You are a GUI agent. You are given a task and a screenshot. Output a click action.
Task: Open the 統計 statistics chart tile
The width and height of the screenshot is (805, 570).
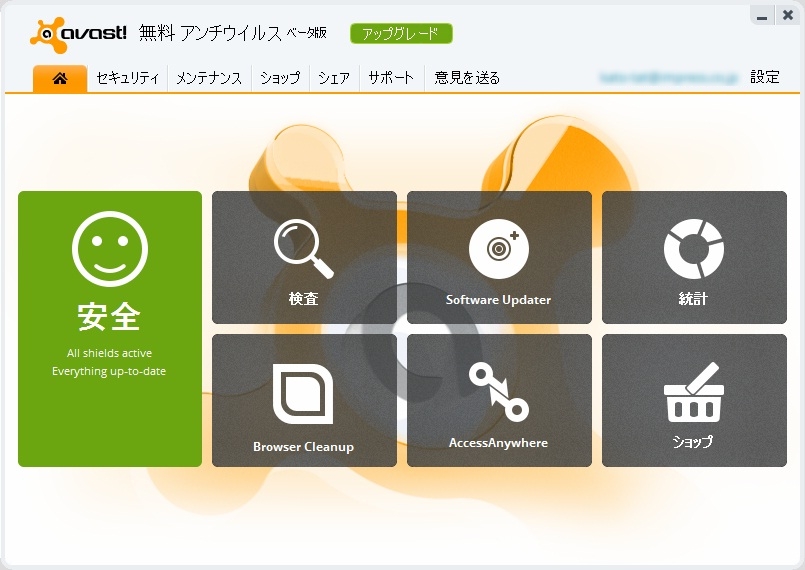(694, 257)
